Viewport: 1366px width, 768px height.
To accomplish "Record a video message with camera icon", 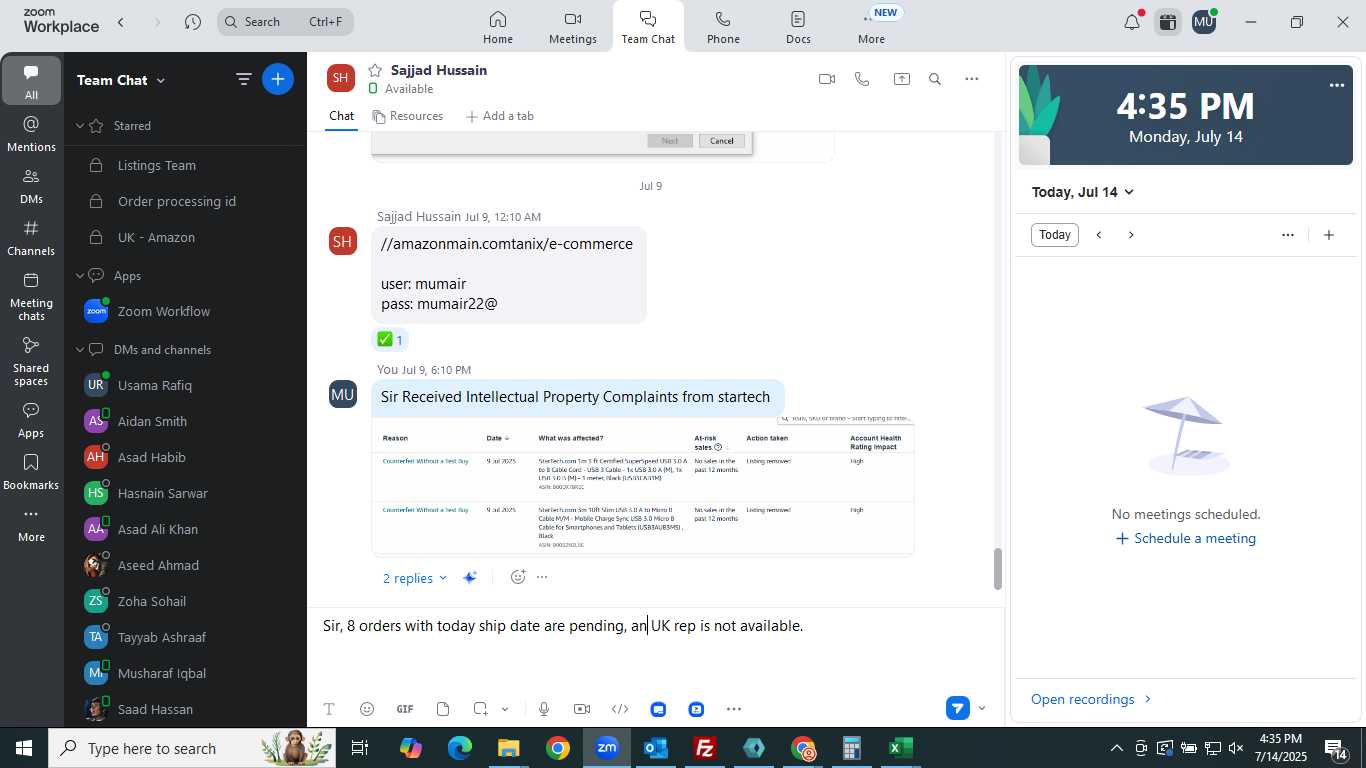I will coord(582,709).
